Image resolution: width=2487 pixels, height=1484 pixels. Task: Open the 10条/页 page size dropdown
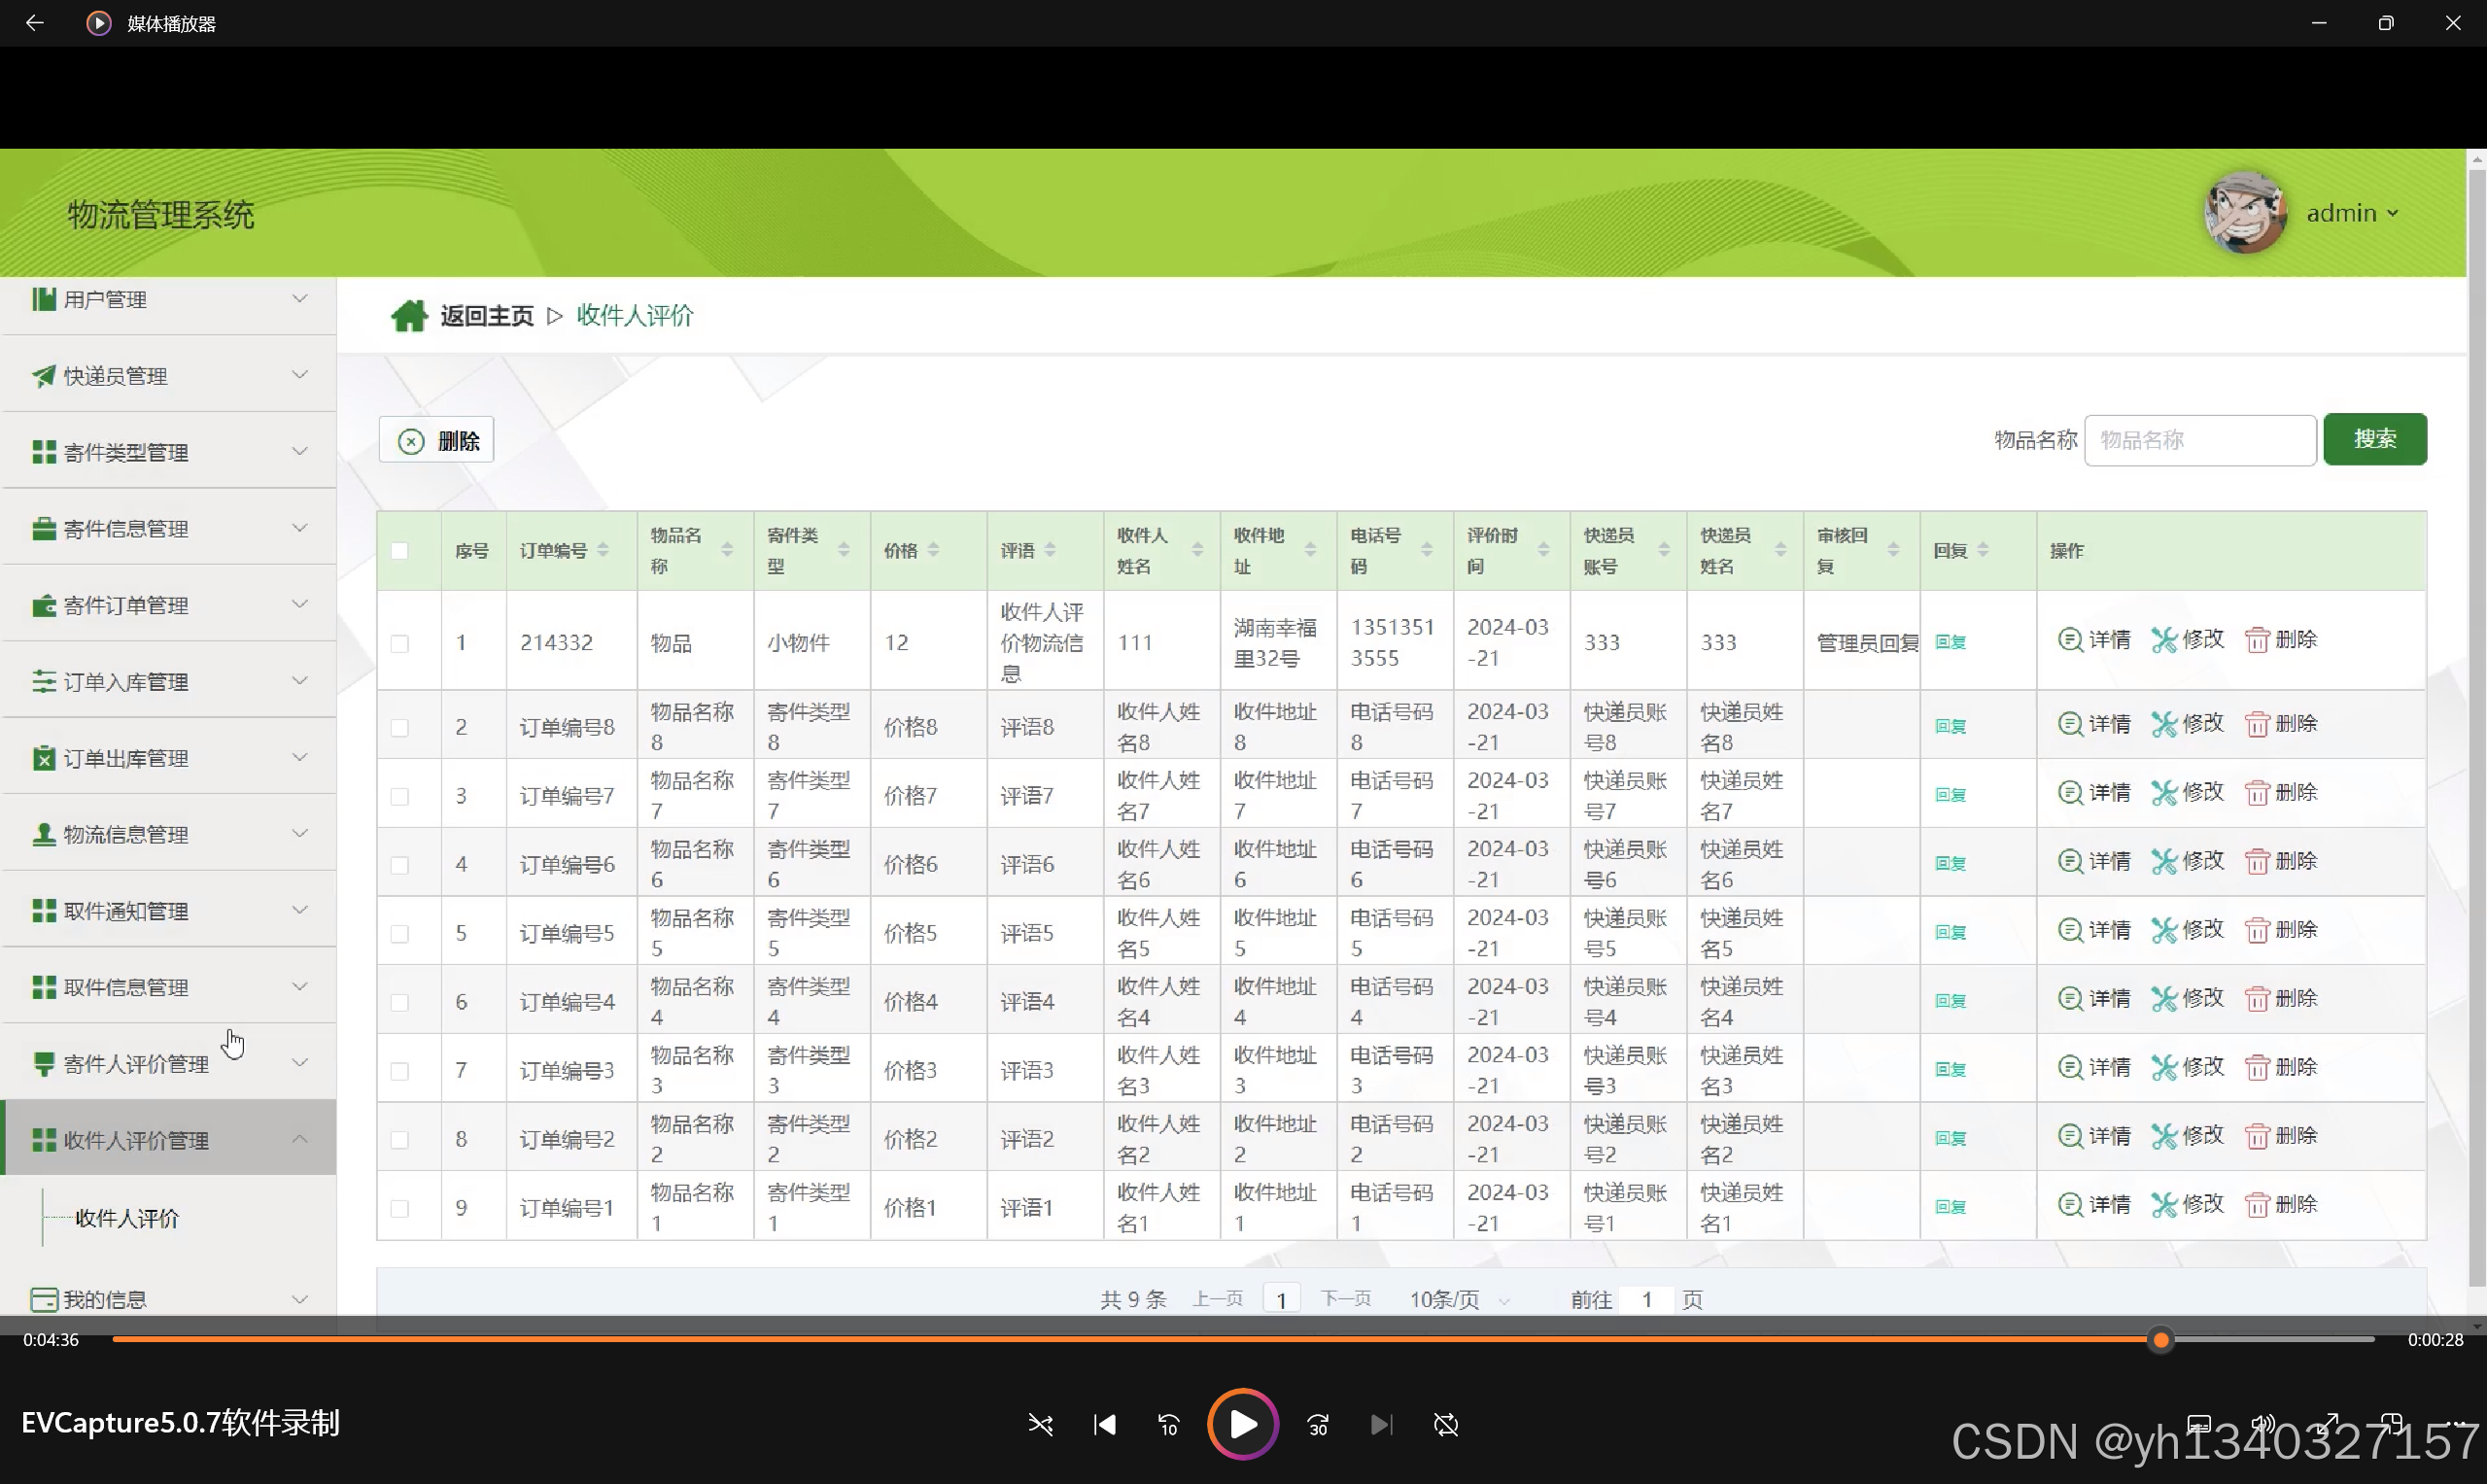coord(1458,1299)
